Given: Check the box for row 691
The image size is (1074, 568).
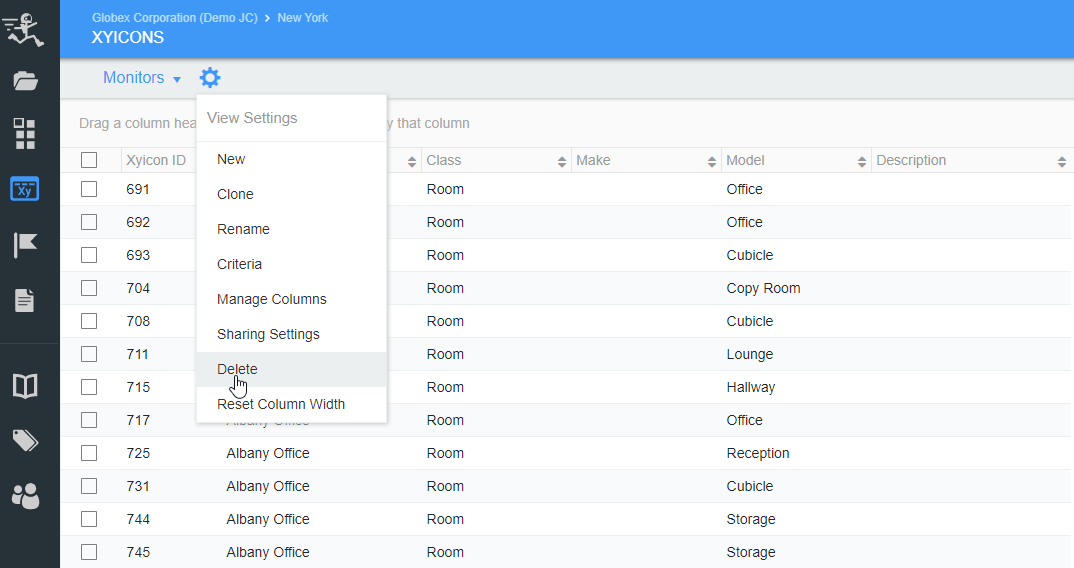Looking at the screenshot, I should (89, 189).
